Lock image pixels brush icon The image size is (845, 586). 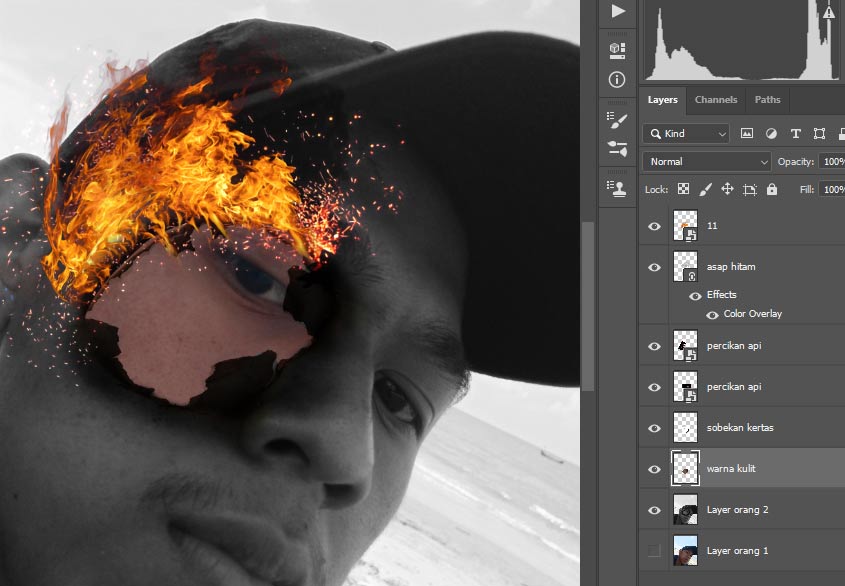705,189
